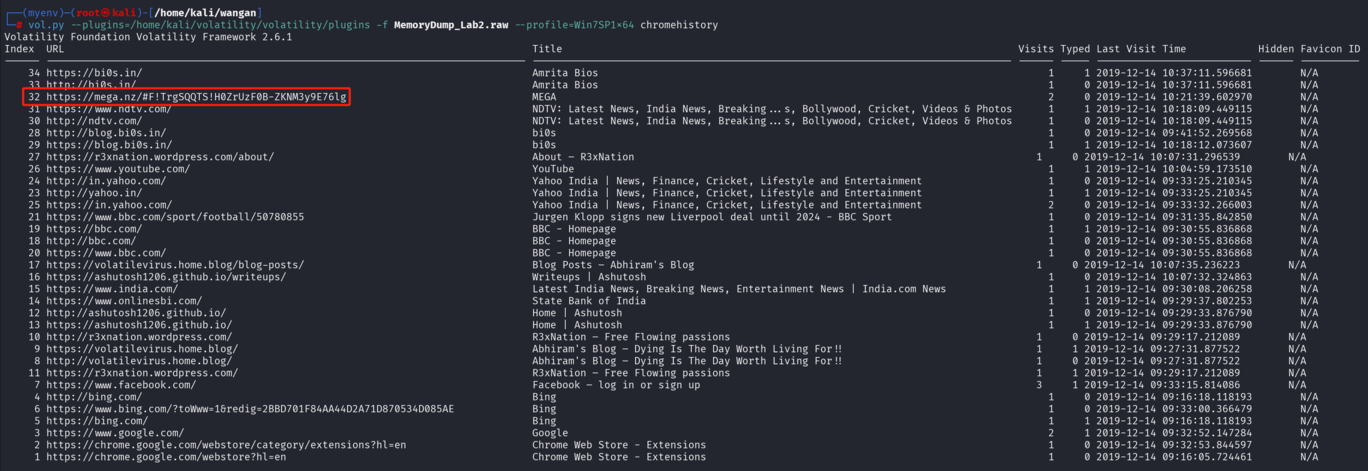1368x471 pixels.
Task: Click the Jurgen Klopp BBC Sport title
Action: click(712, 217)
